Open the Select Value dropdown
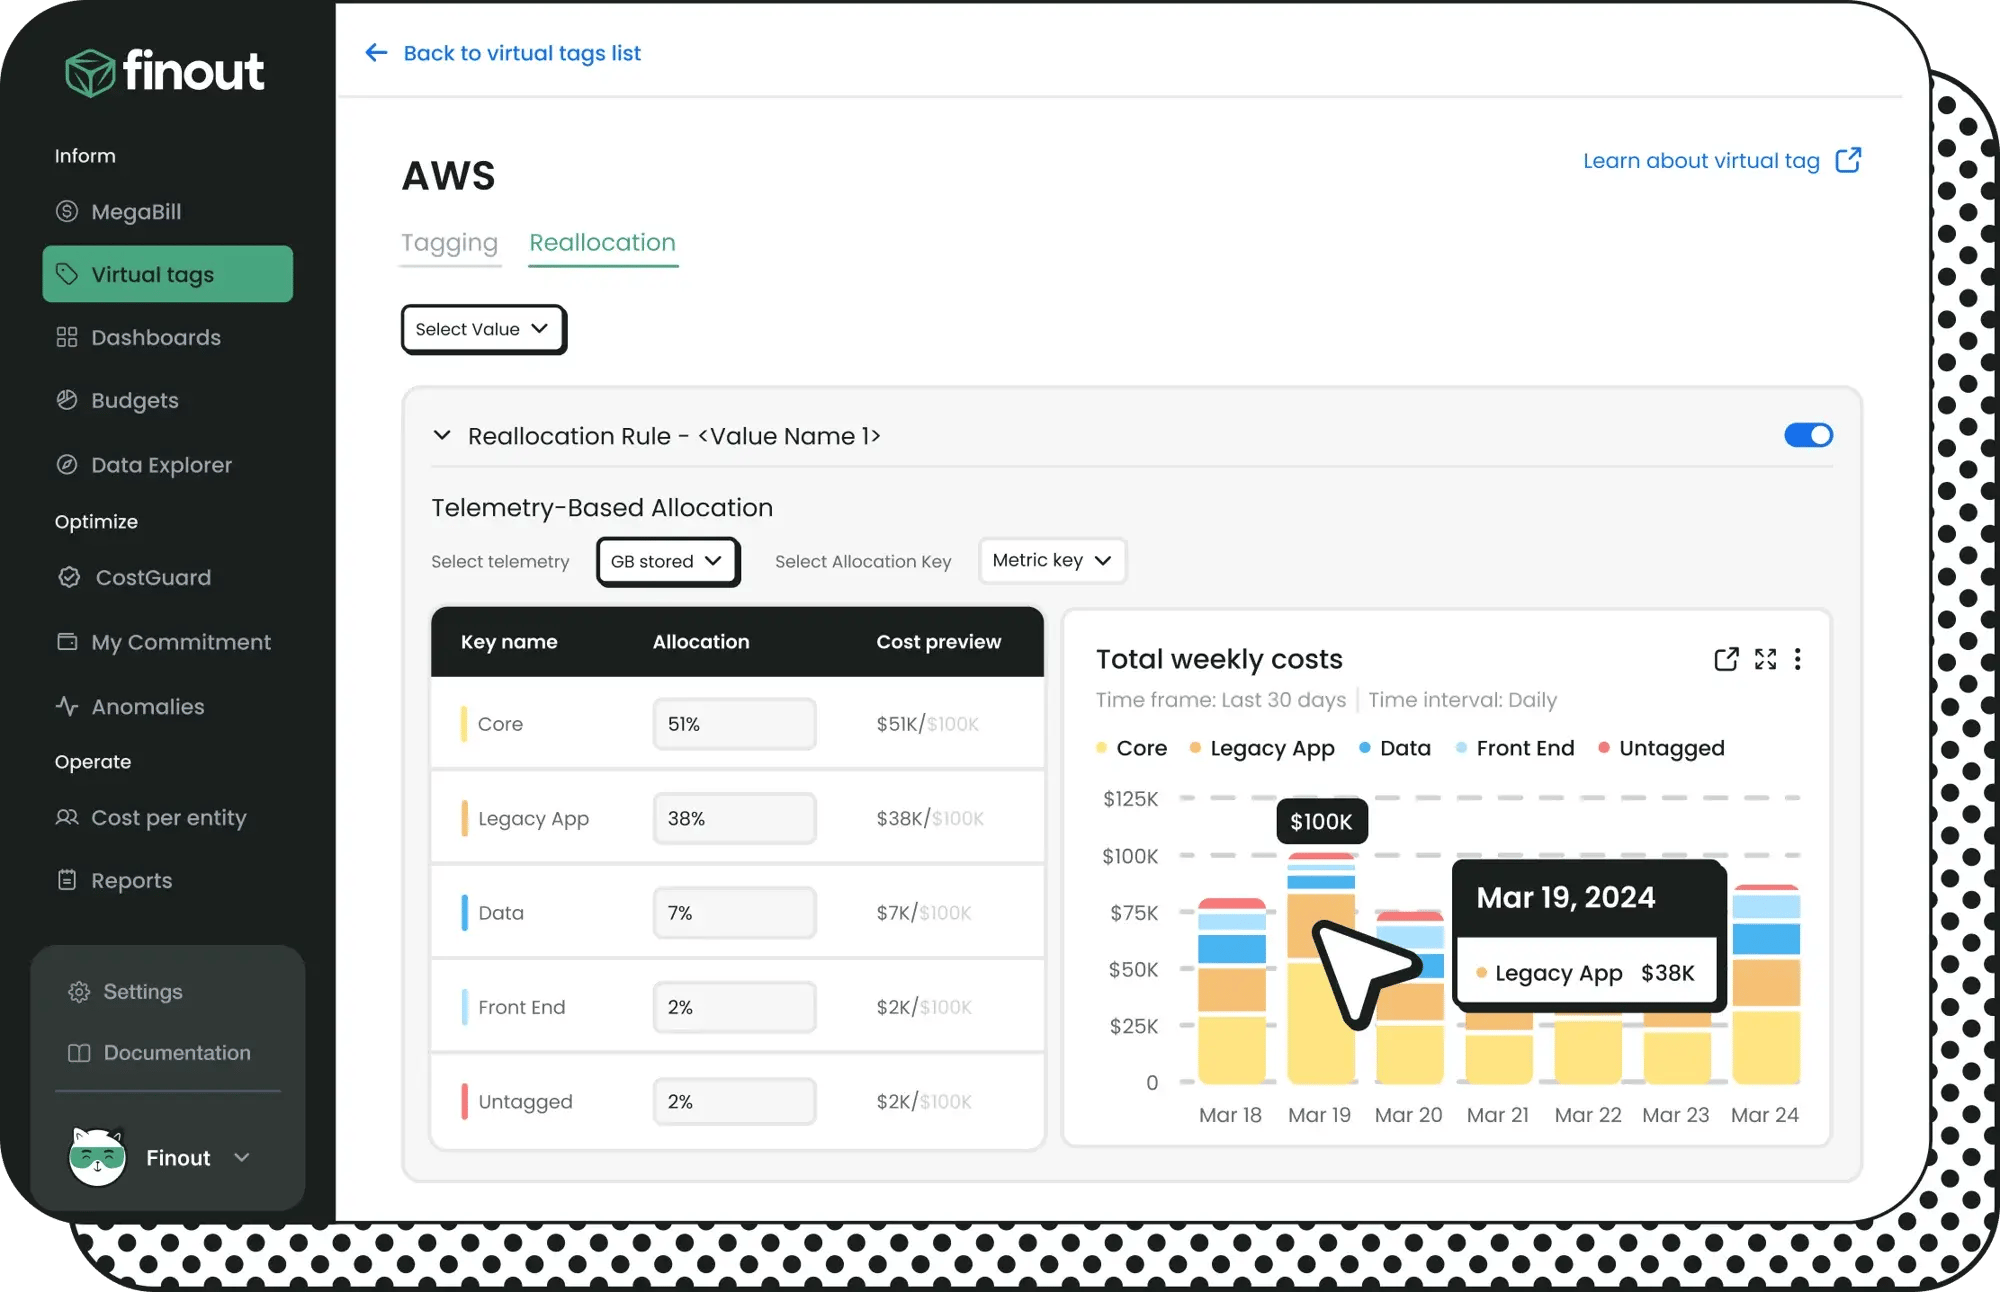 coord(483,329)
